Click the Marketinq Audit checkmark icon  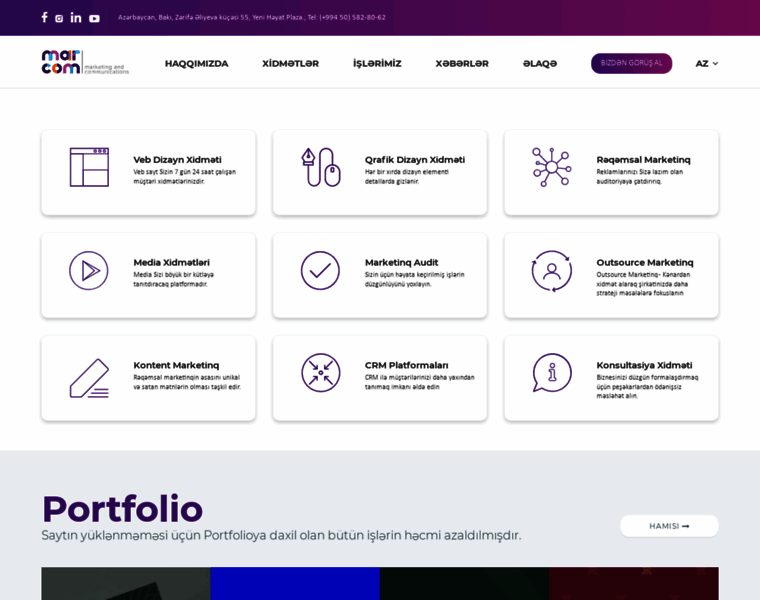tap(320, 270)
